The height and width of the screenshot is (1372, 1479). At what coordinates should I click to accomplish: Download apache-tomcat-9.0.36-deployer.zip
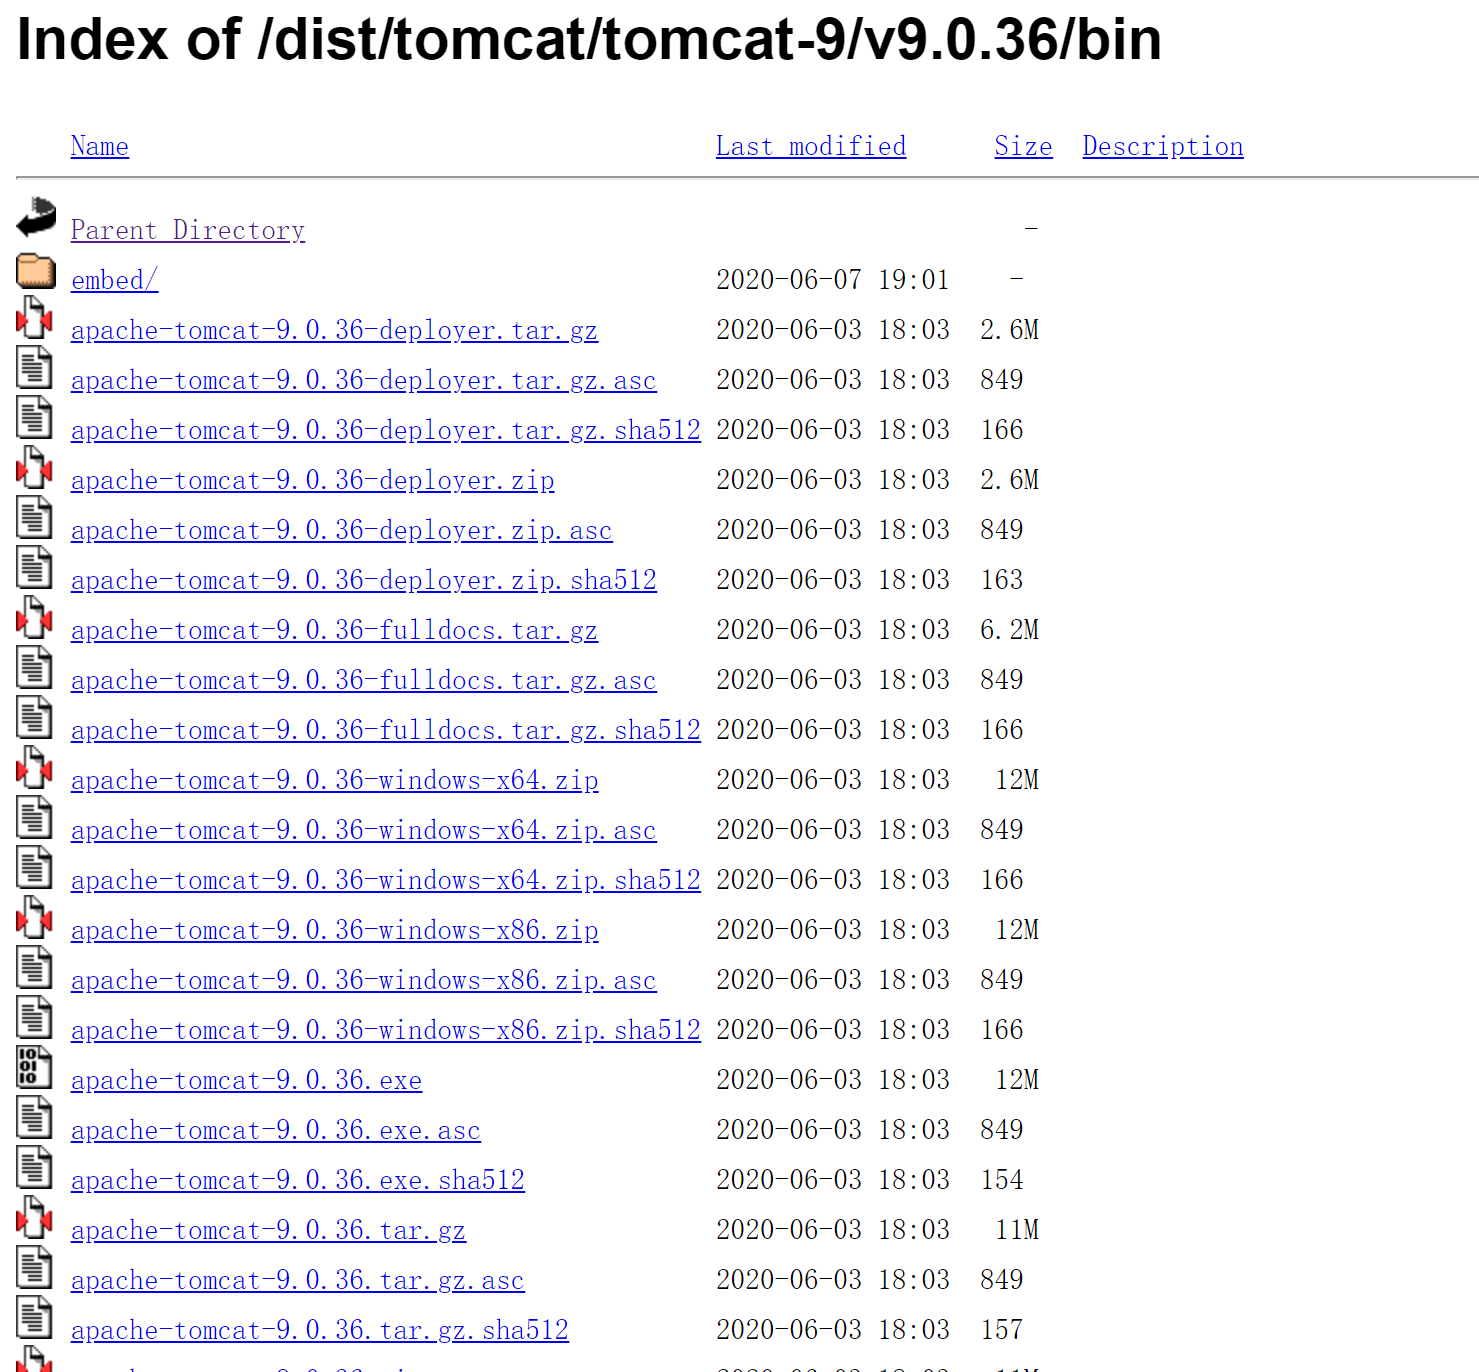pos(312,481)
